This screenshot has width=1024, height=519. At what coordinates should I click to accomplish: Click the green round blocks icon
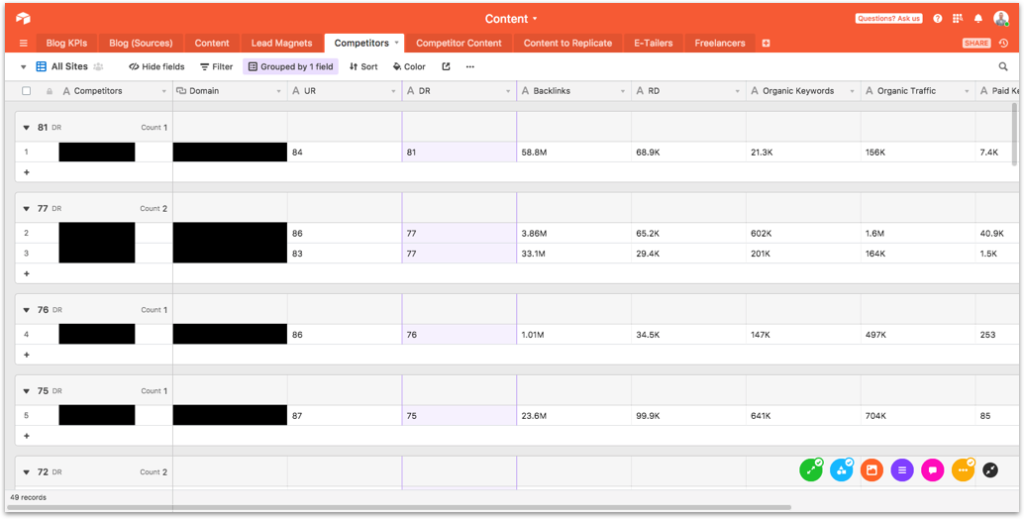810,470
